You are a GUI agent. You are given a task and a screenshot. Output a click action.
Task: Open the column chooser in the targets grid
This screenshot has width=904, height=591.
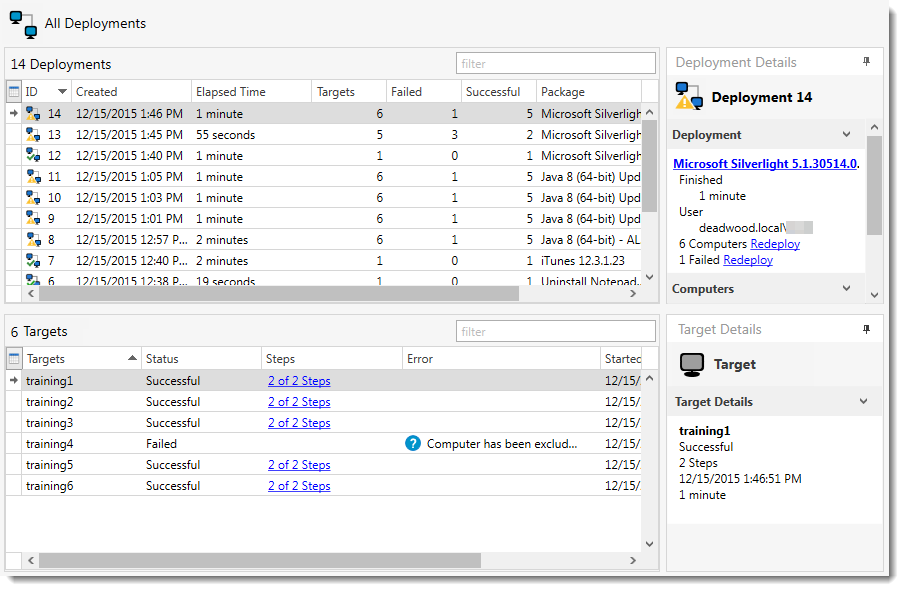[x=14, y=358]
